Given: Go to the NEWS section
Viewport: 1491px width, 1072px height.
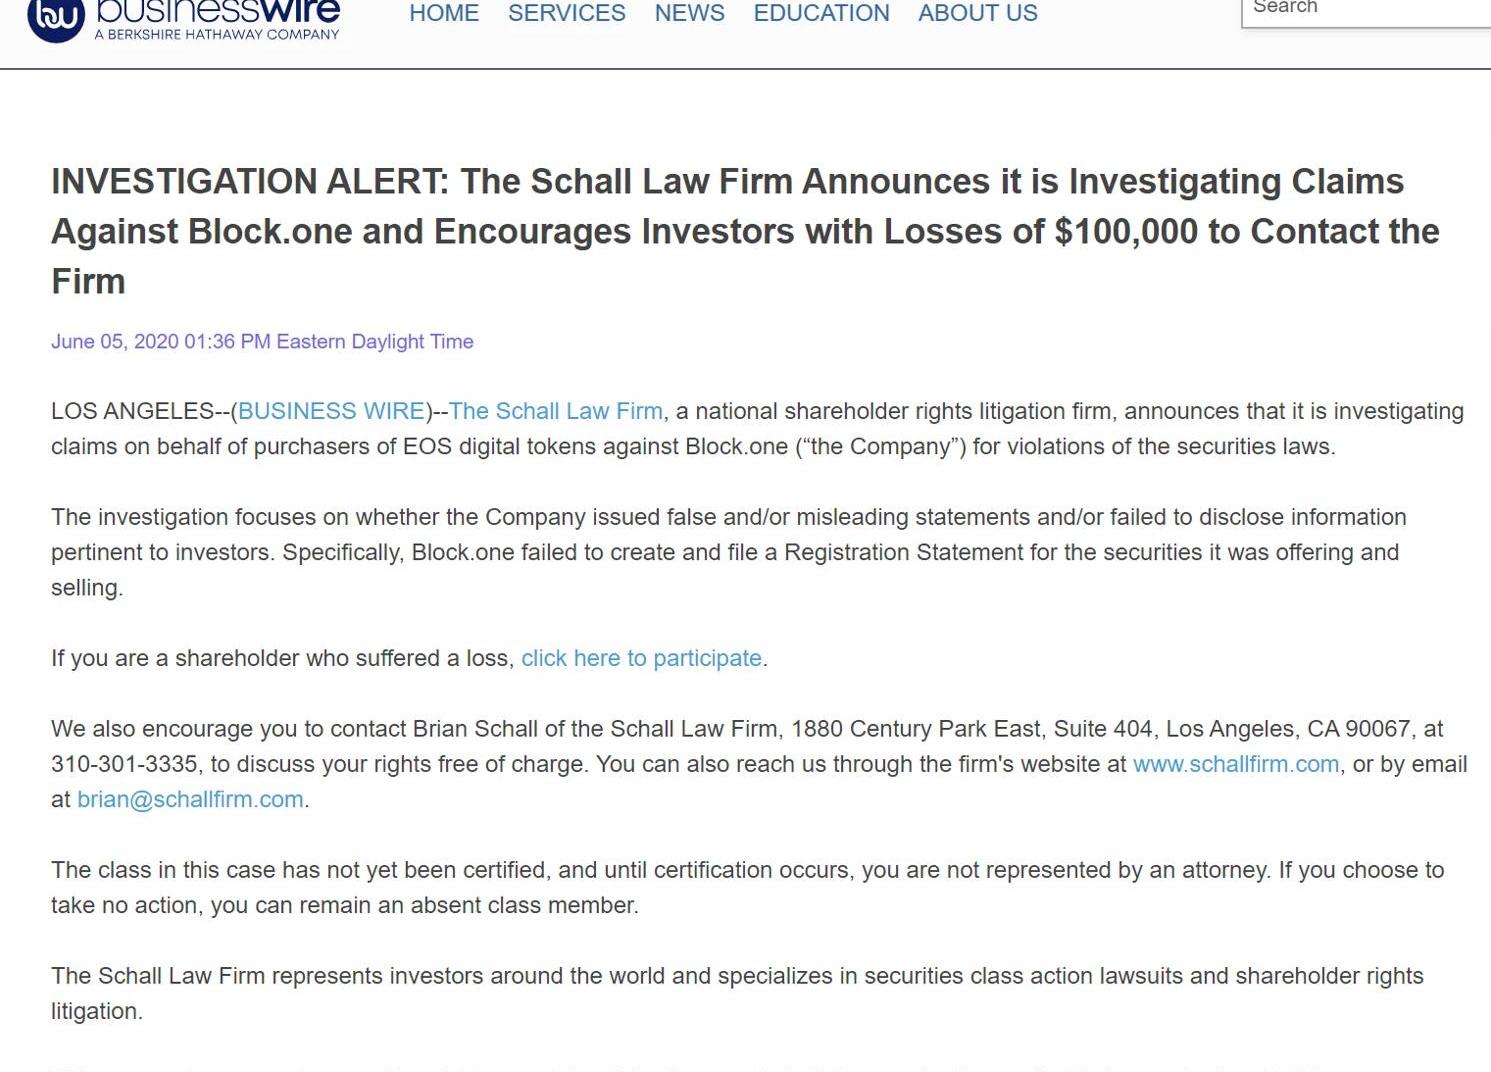Looking at the screenshot, I should pyautogui.click(x=690, y=13).
